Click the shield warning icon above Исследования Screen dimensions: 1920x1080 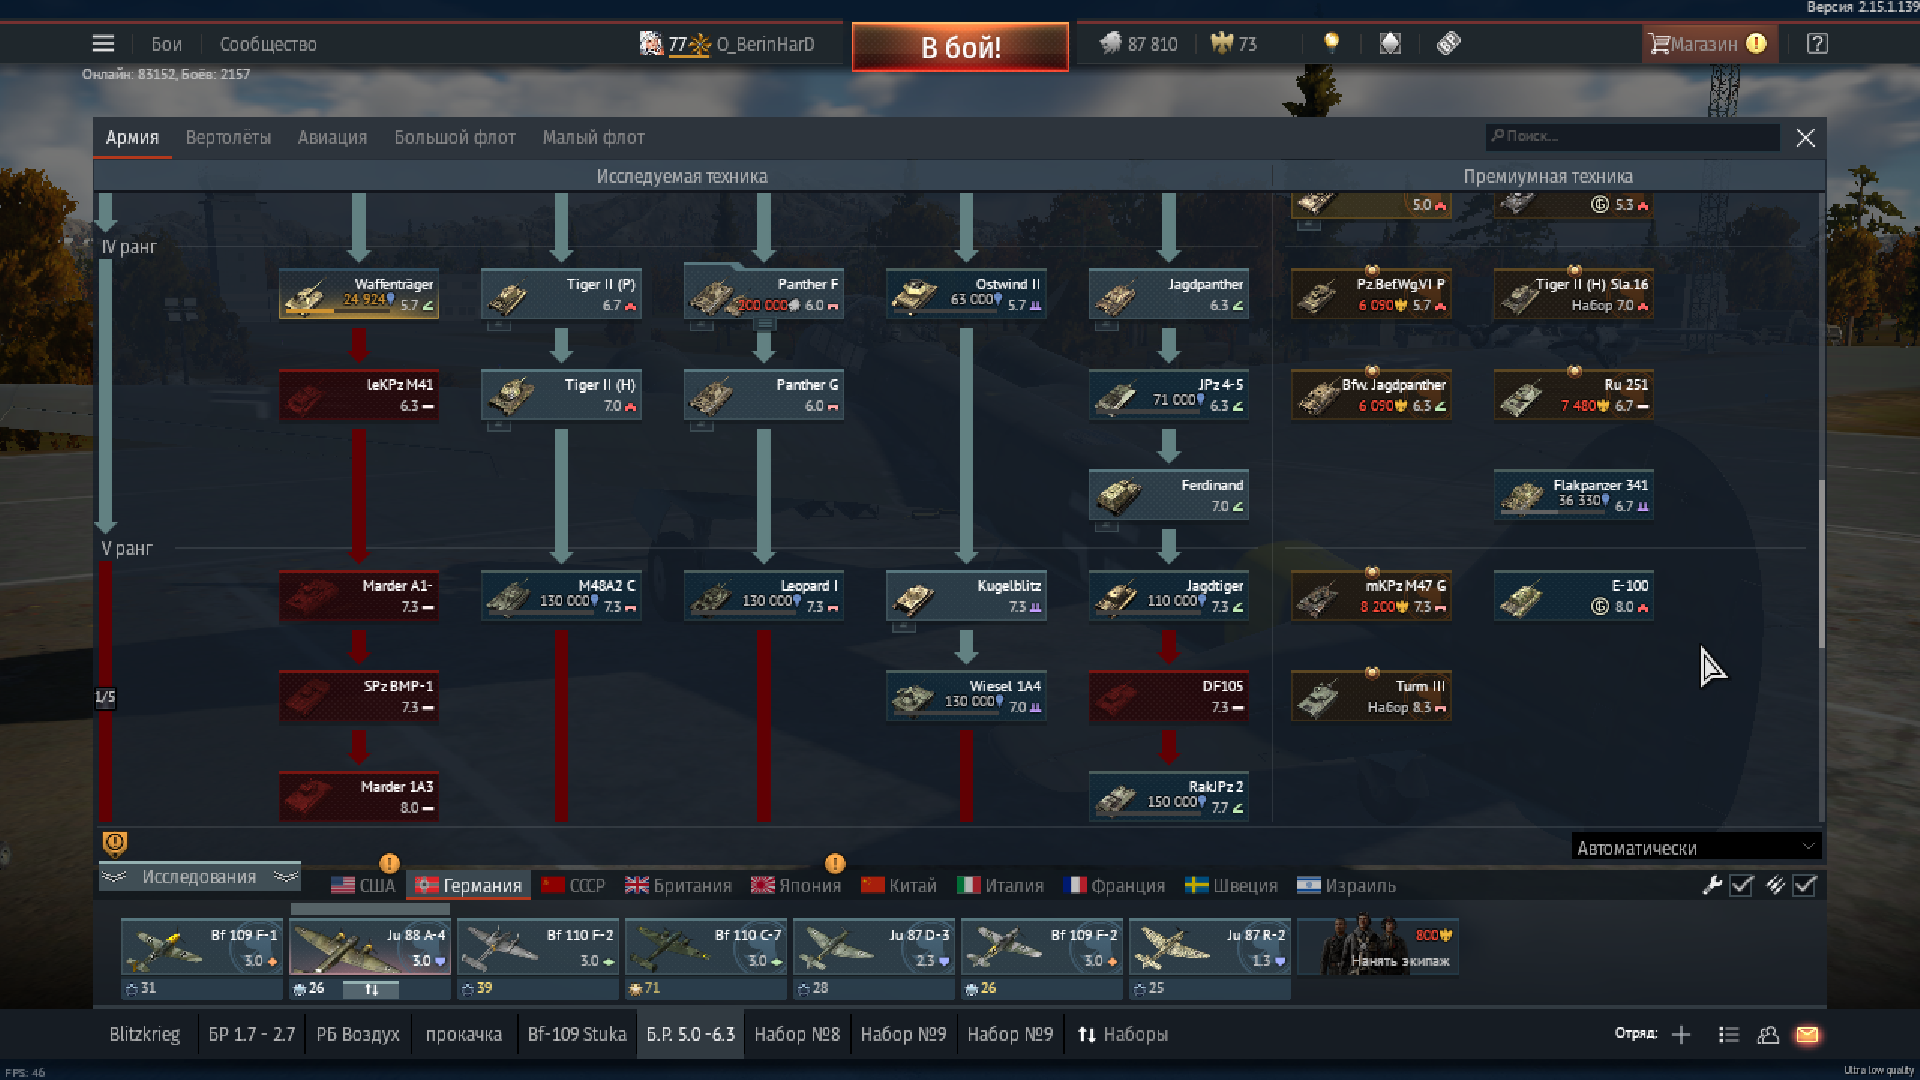coord(115,844)
